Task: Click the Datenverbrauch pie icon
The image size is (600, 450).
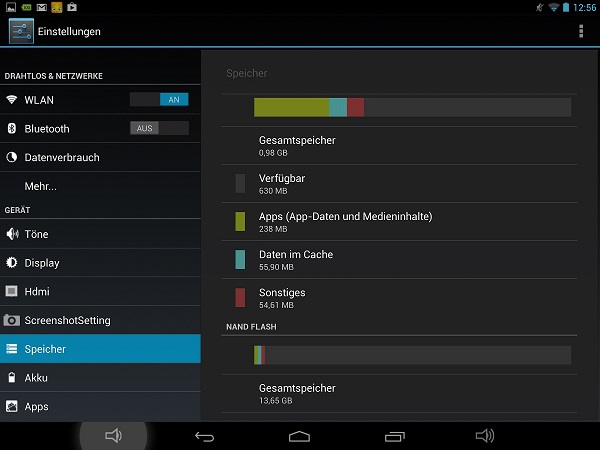Action: click(x=11, y=157)
